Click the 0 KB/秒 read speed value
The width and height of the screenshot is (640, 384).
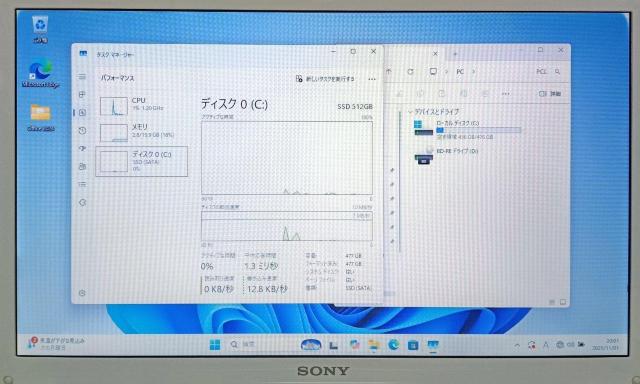(x=219, y=289)
